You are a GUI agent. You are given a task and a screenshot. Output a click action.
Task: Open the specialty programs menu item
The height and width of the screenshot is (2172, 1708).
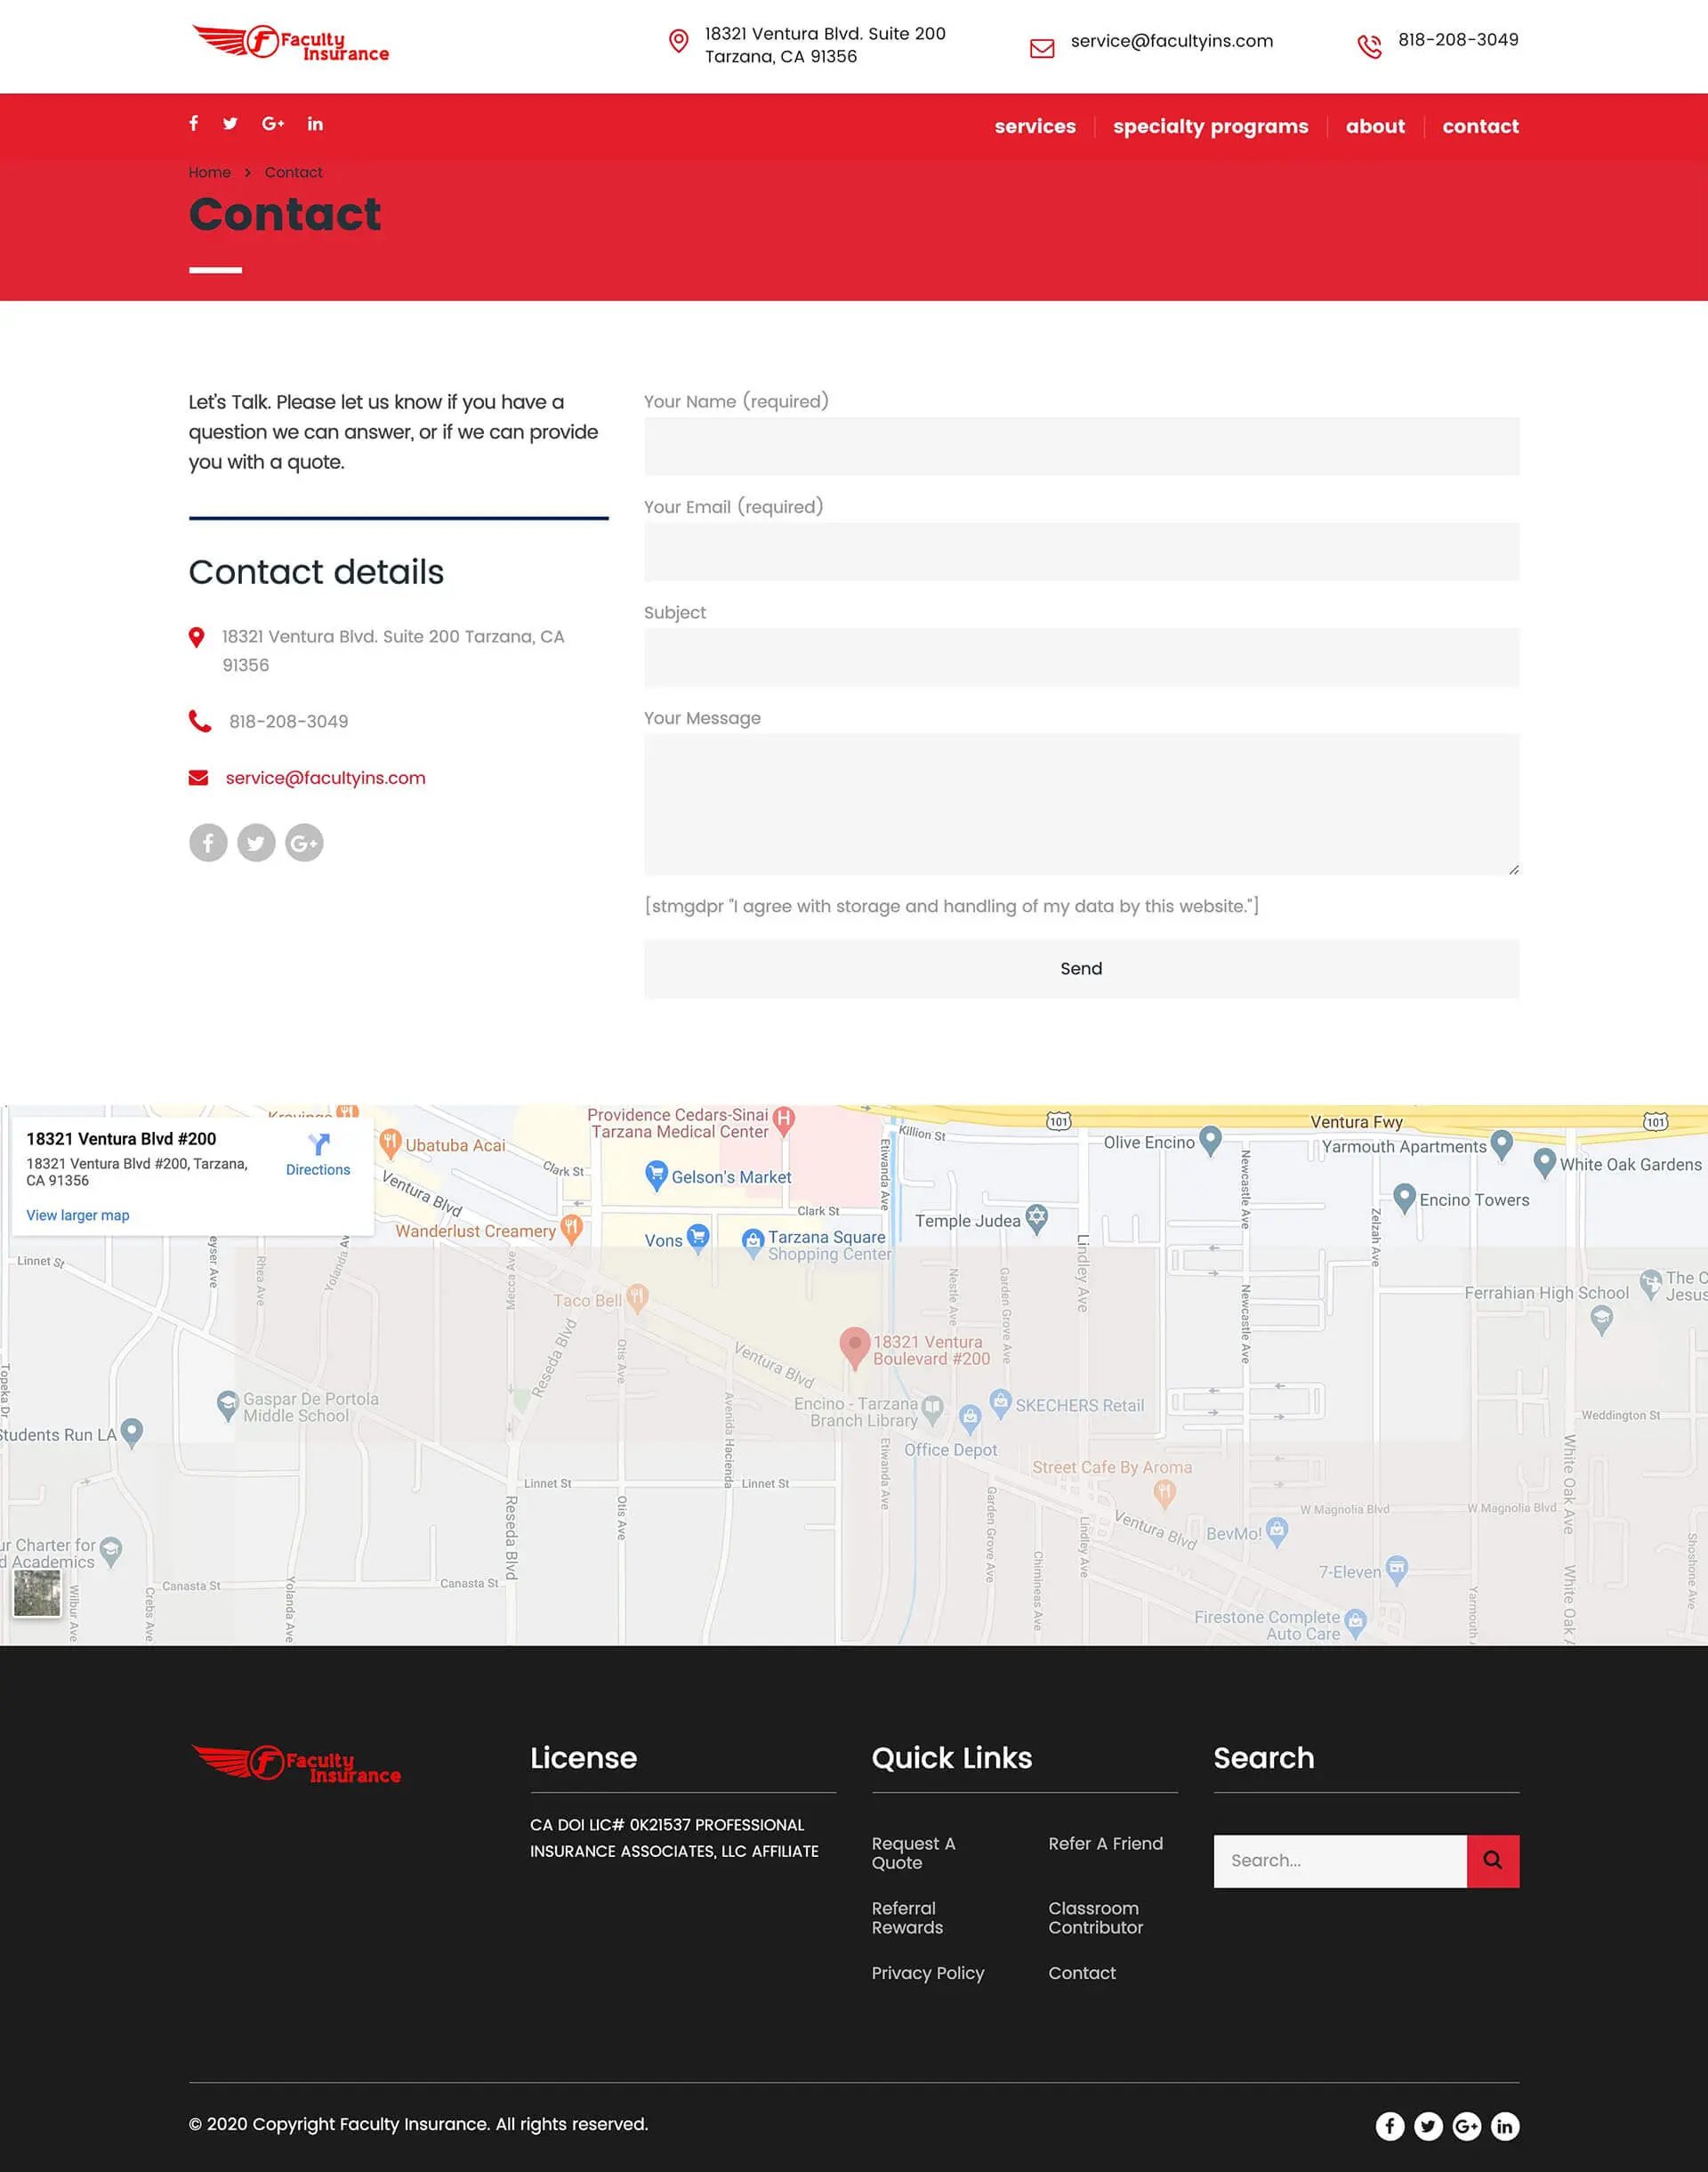click(x=1211, y=126)
